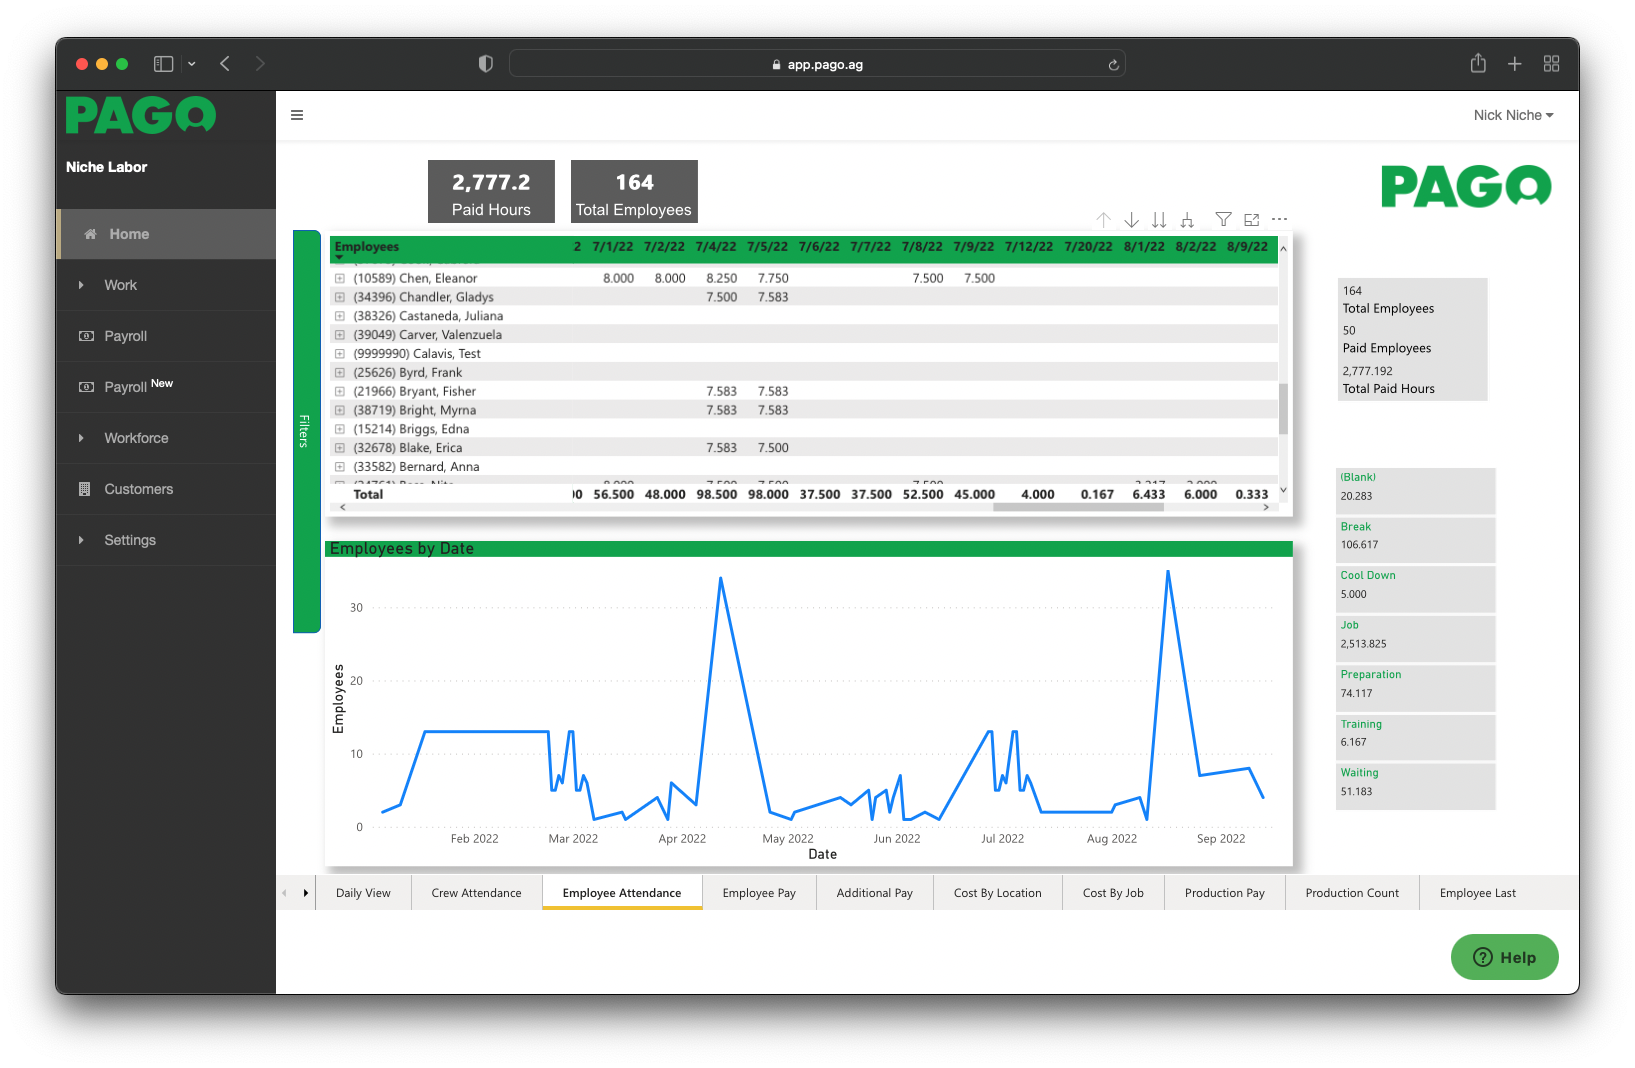
Task: Switch to the Employee Pay tab
Action: (x=759, y=893)
